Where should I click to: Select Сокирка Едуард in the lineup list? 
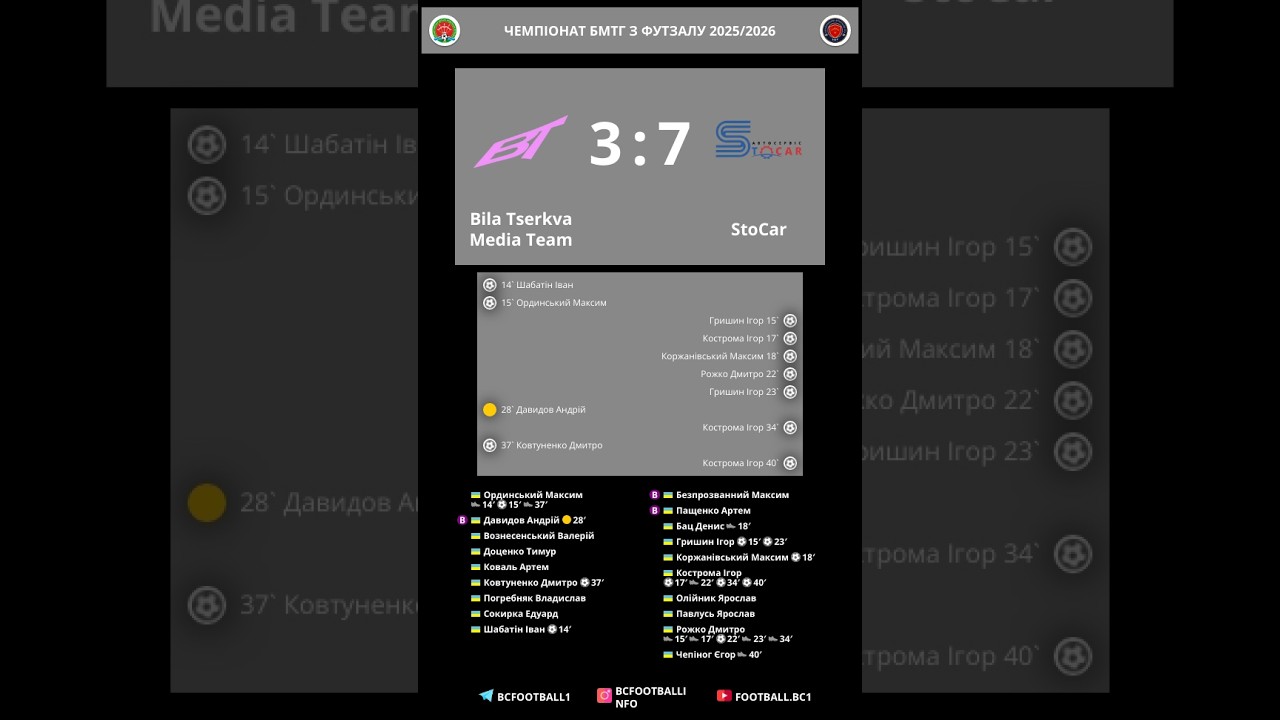click(x=521, y=614)
